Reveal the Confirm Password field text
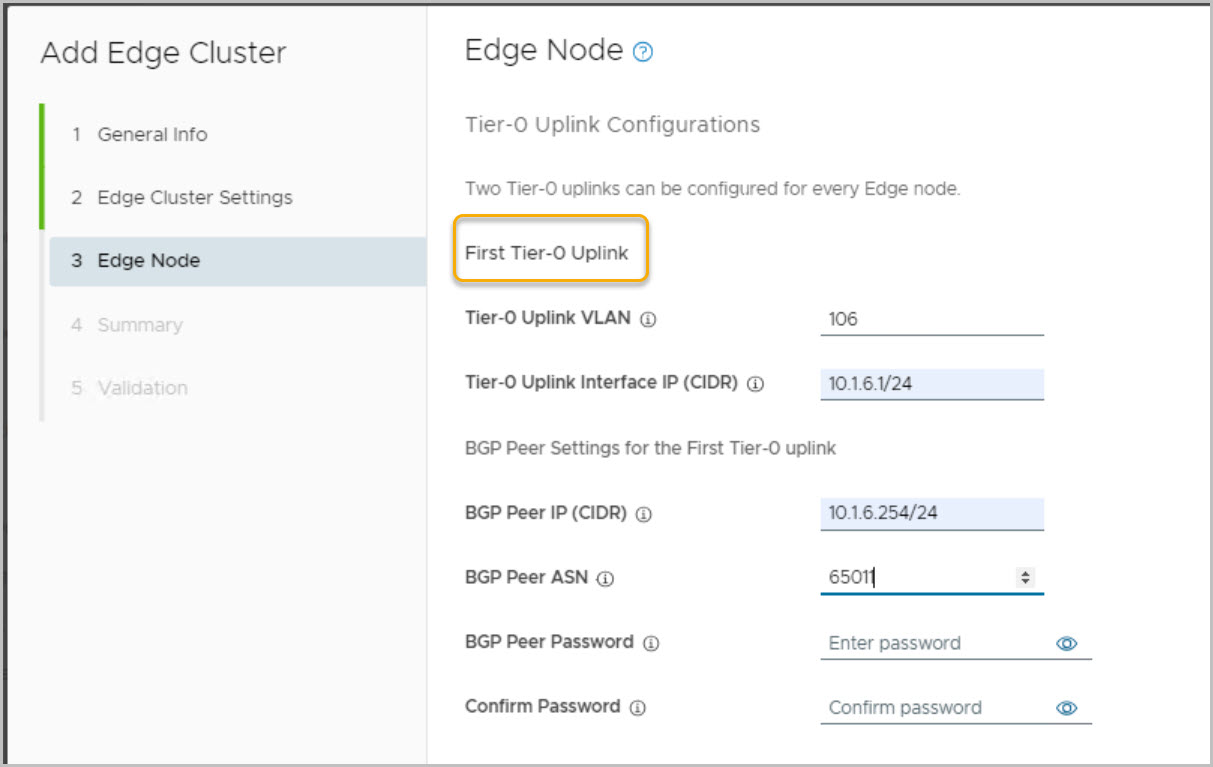This screenshot has height=767, width=1213. 1066,708
